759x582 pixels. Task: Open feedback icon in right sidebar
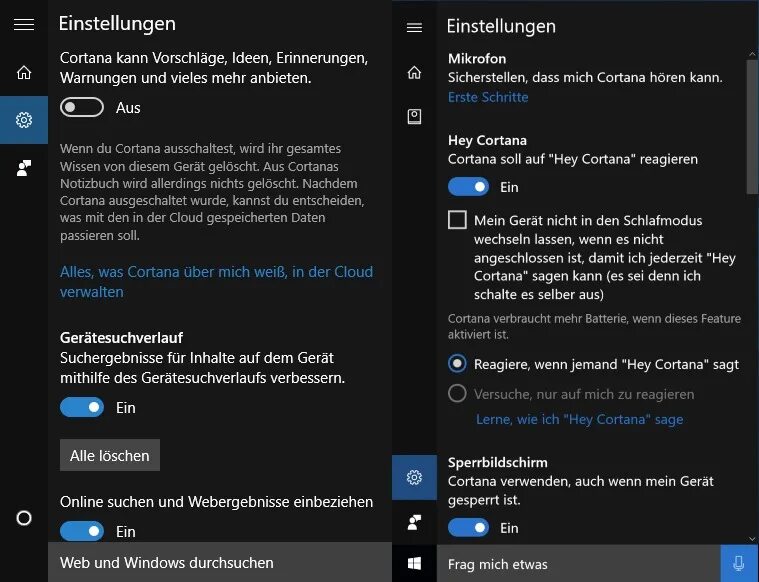[414, 521]
